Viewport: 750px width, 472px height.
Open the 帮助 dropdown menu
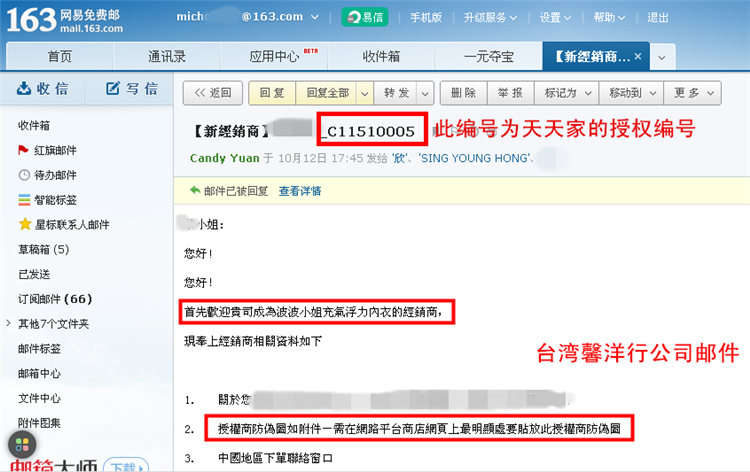609,18
